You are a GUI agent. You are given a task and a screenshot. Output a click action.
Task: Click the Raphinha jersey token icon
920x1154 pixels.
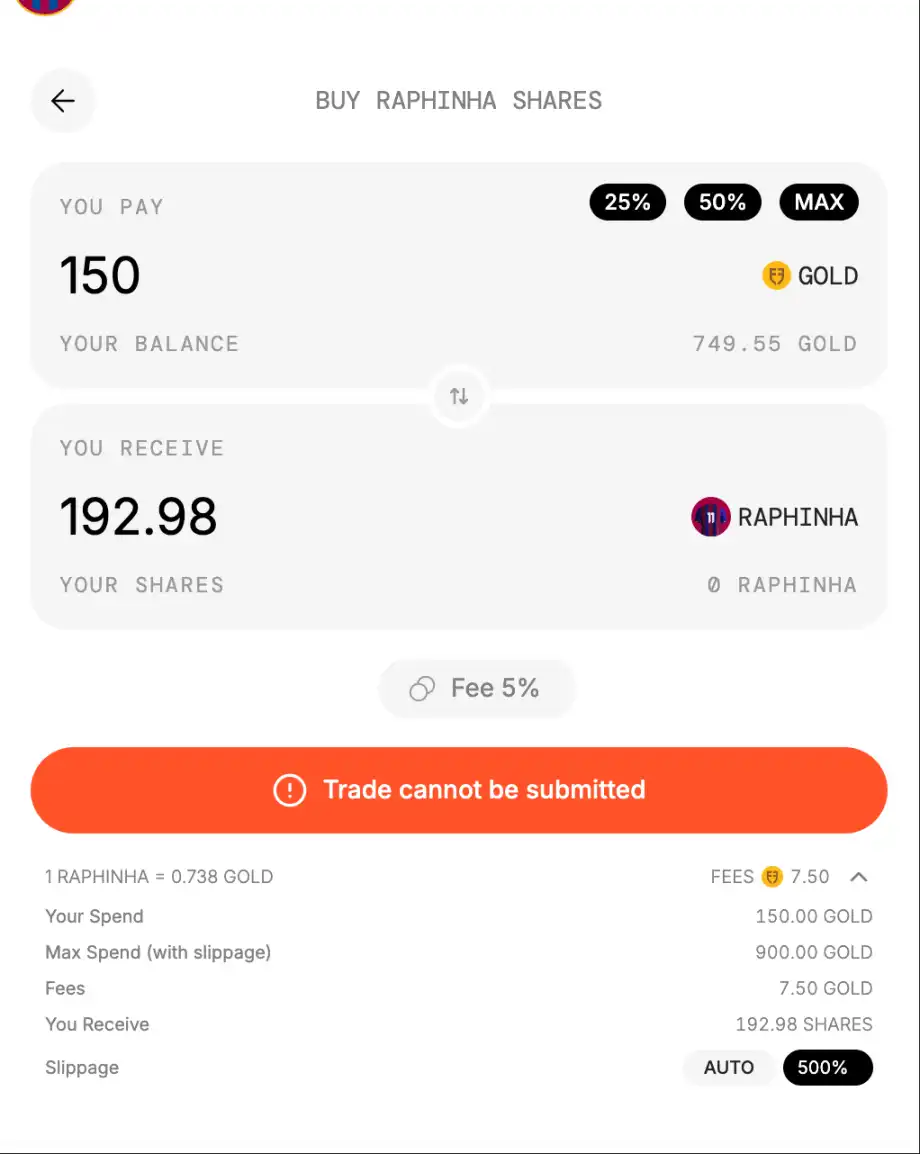(x=711, y=517)
